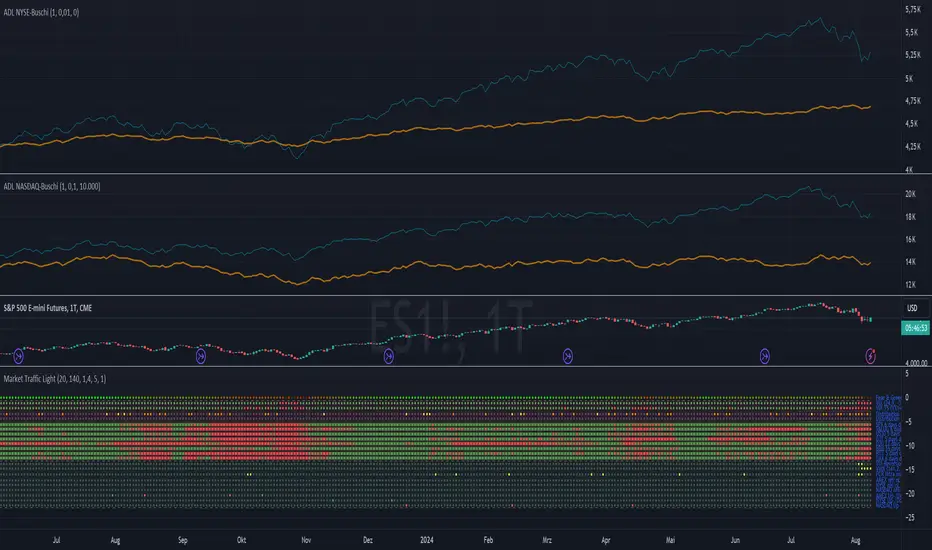Click the 5,5K price axis label

911,32
